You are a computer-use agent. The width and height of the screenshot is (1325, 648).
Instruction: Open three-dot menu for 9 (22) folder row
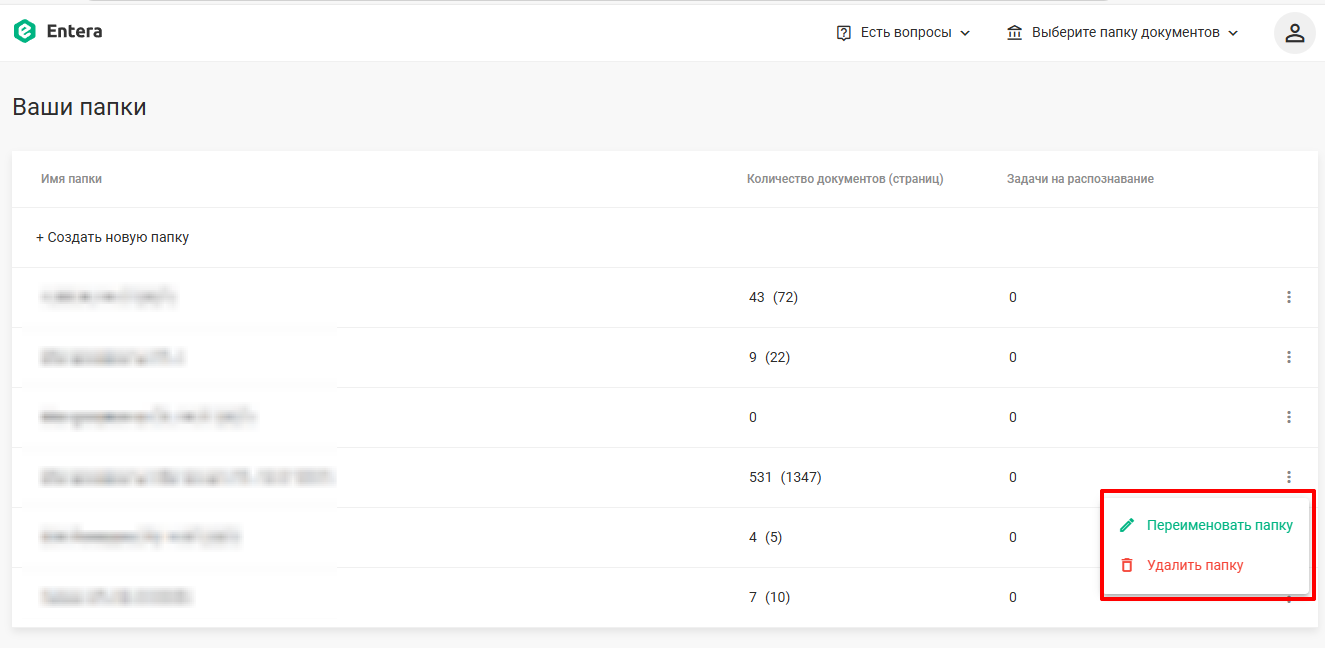1289,357
